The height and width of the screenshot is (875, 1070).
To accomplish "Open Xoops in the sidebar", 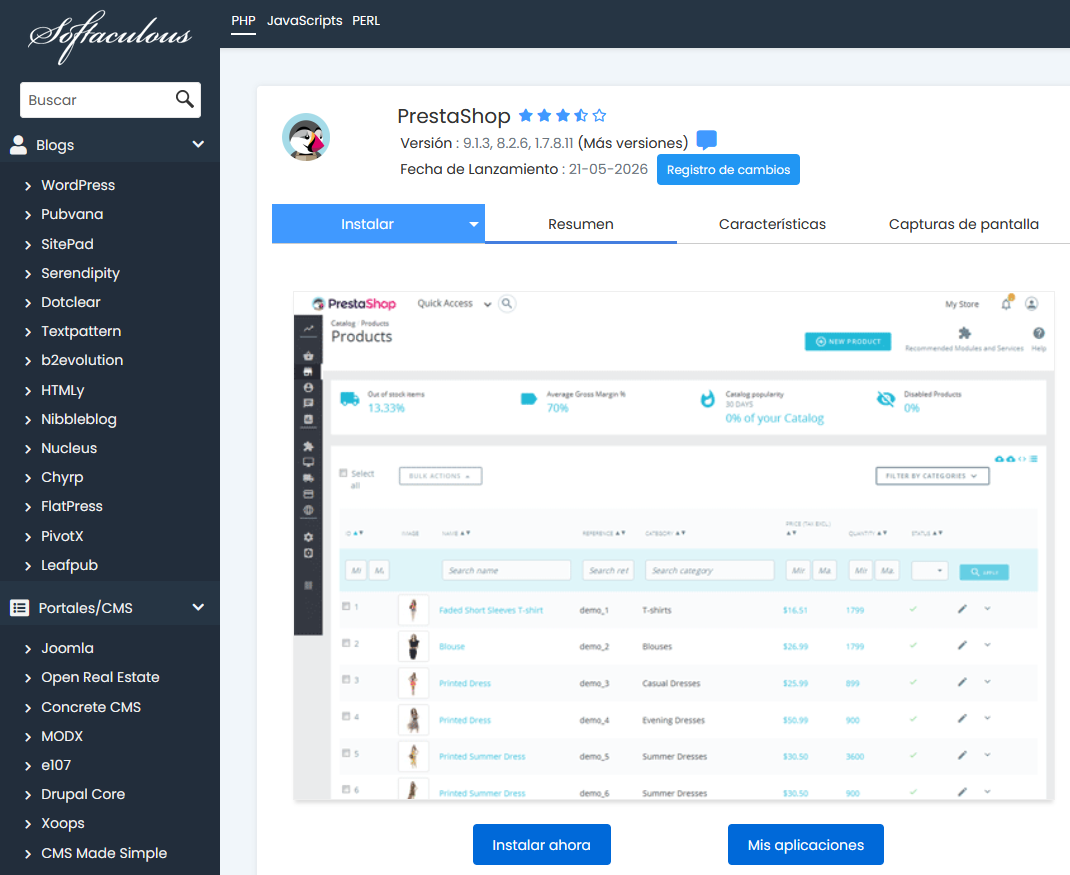I will point(63,823).
